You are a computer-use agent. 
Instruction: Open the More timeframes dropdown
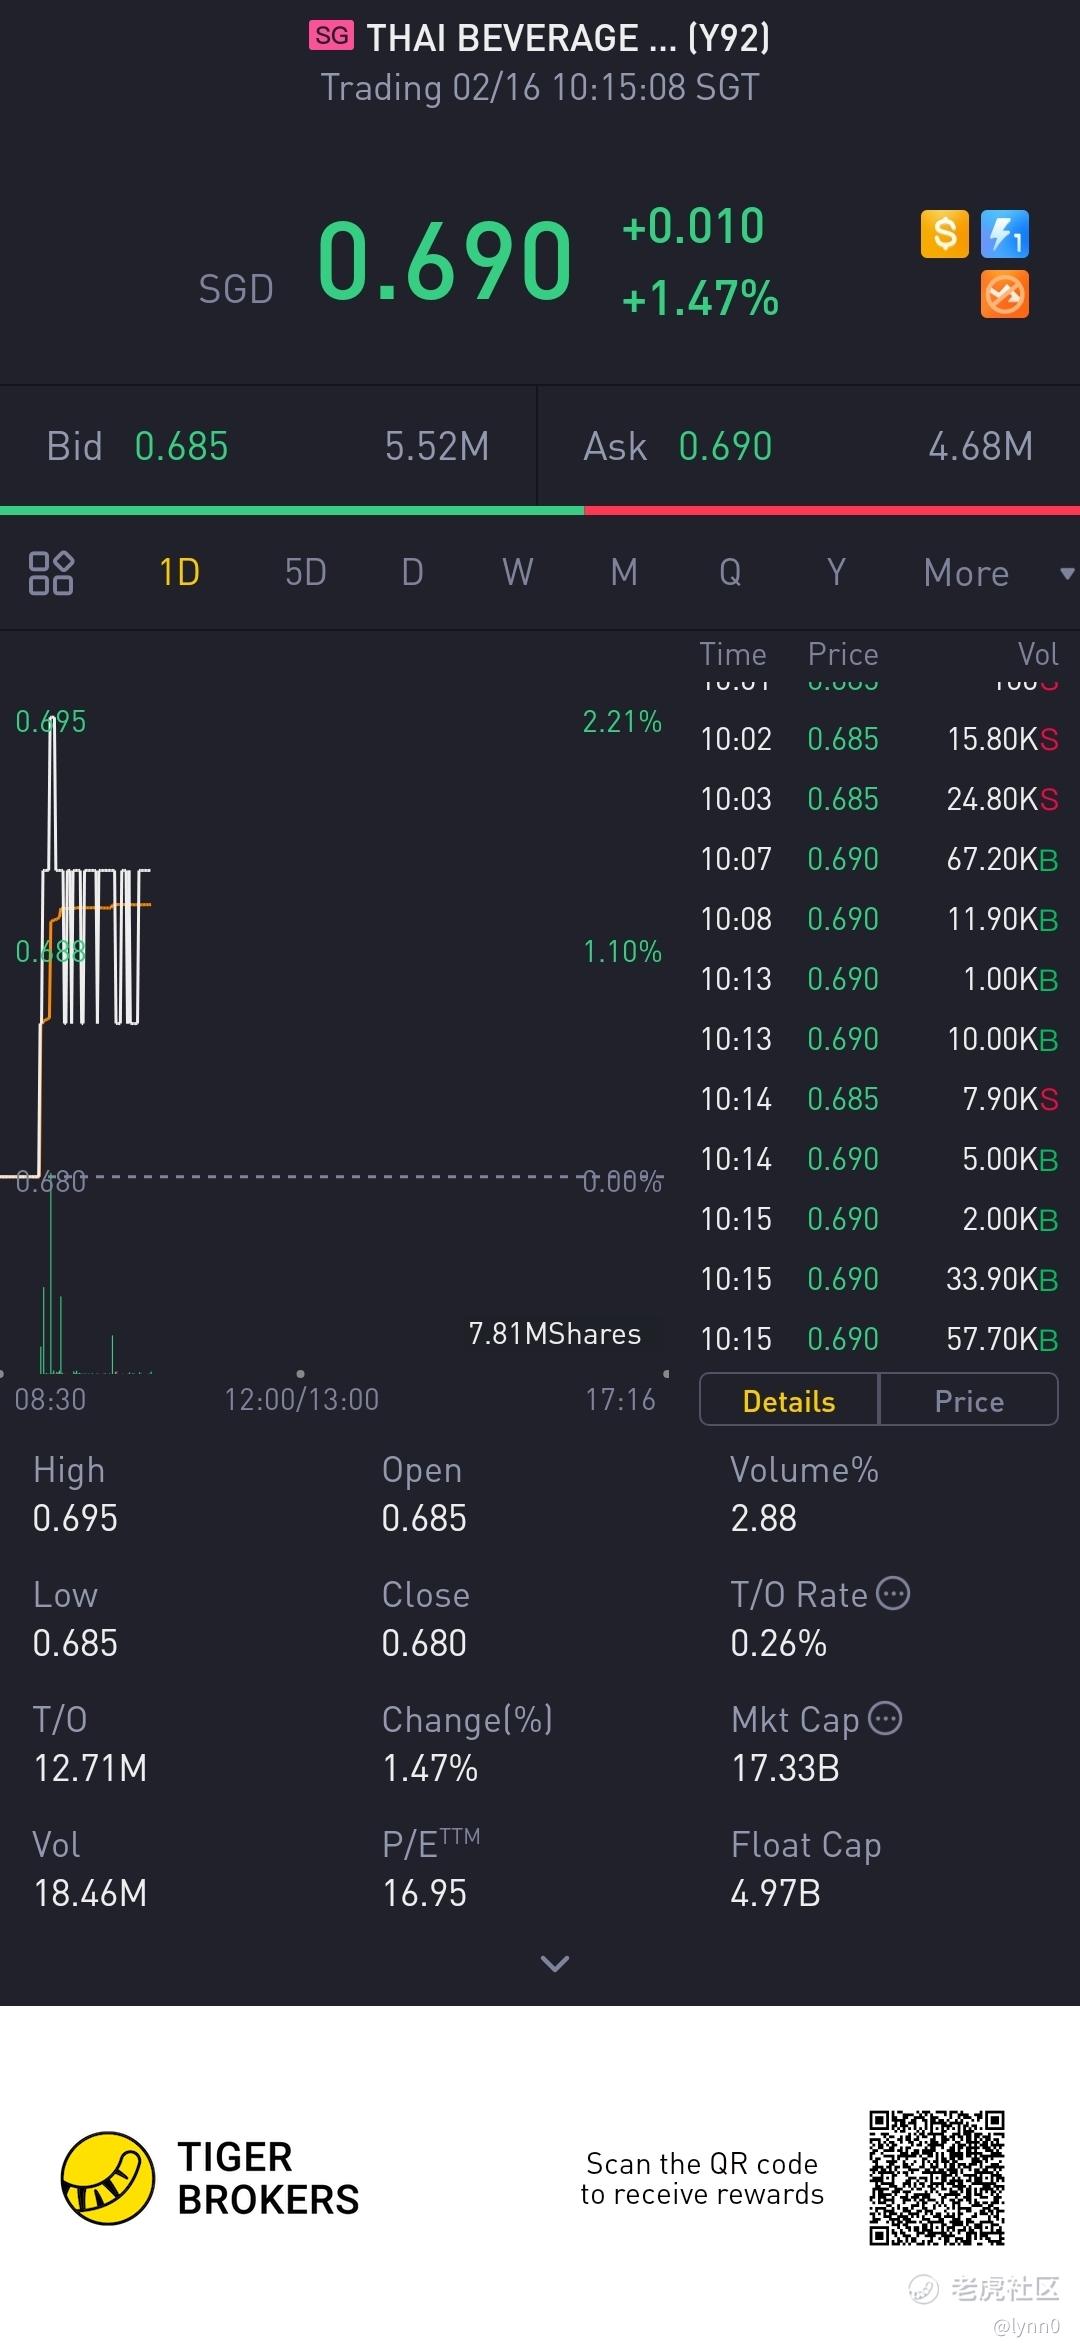pos(998,573)
